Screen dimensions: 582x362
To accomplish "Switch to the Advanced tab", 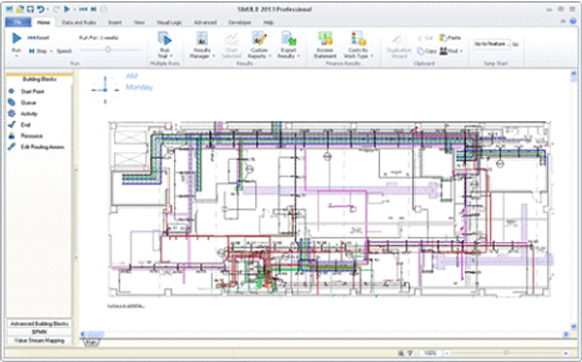I will tap(205, 23).
